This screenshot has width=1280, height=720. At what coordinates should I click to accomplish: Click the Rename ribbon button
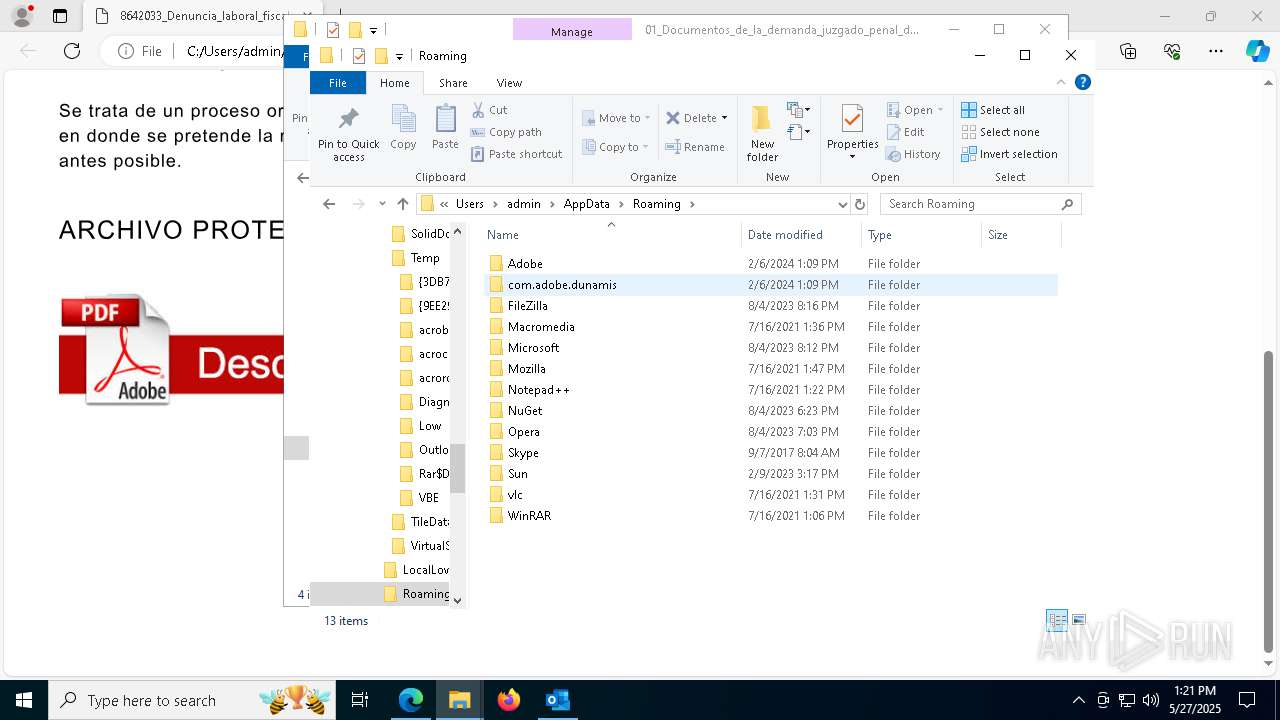pyautogui.click(x=695, y=147)
